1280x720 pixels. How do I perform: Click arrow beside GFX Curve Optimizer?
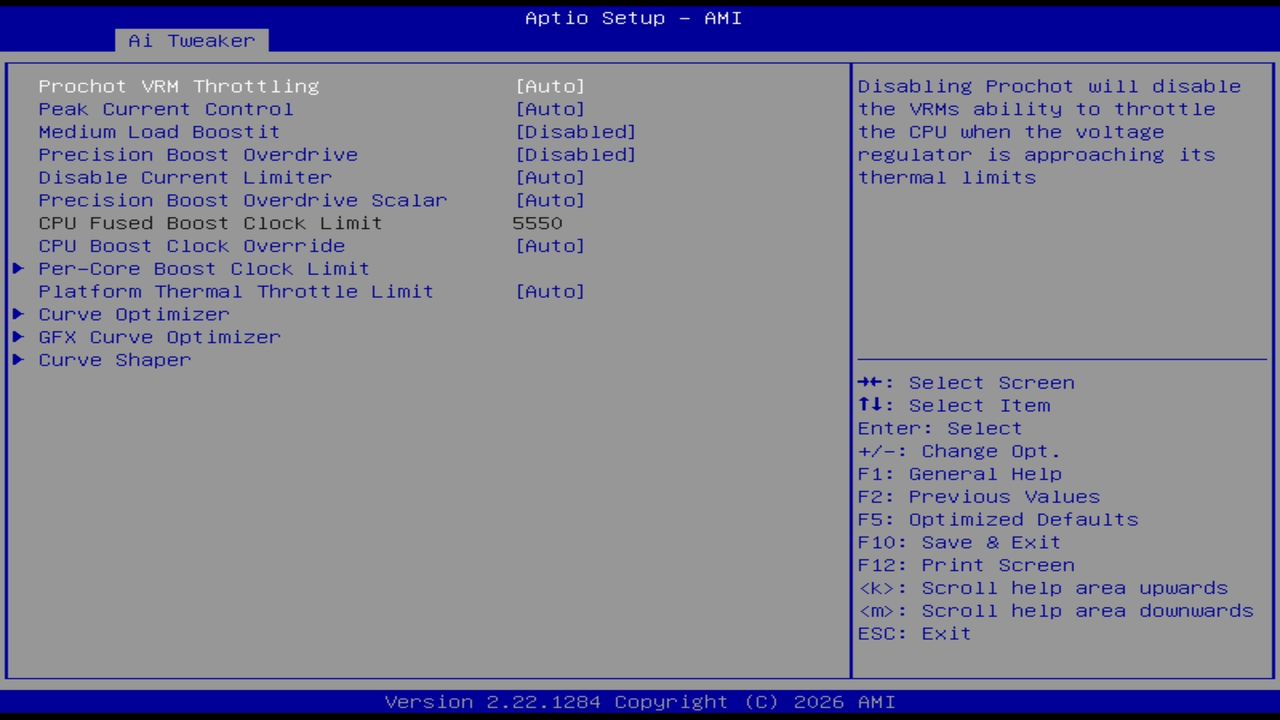click(x=18, y=337)
